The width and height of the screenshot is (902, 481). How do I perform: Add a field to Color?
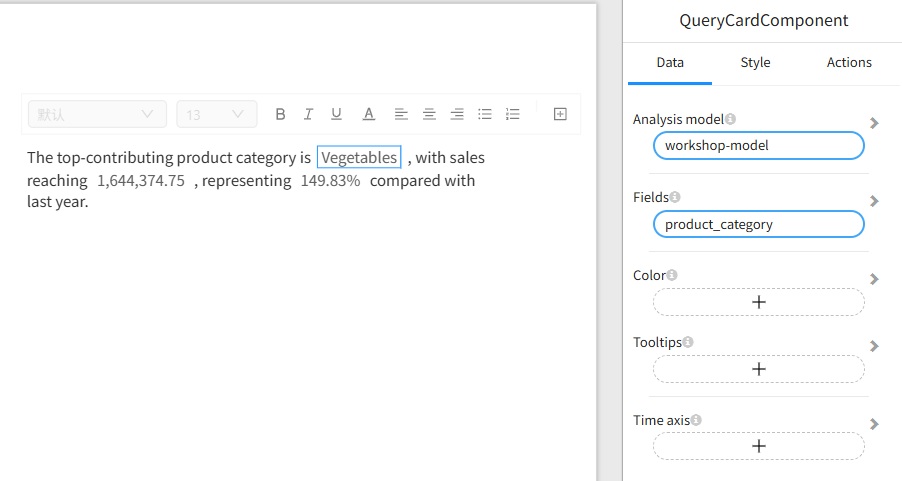coord(758,302)
